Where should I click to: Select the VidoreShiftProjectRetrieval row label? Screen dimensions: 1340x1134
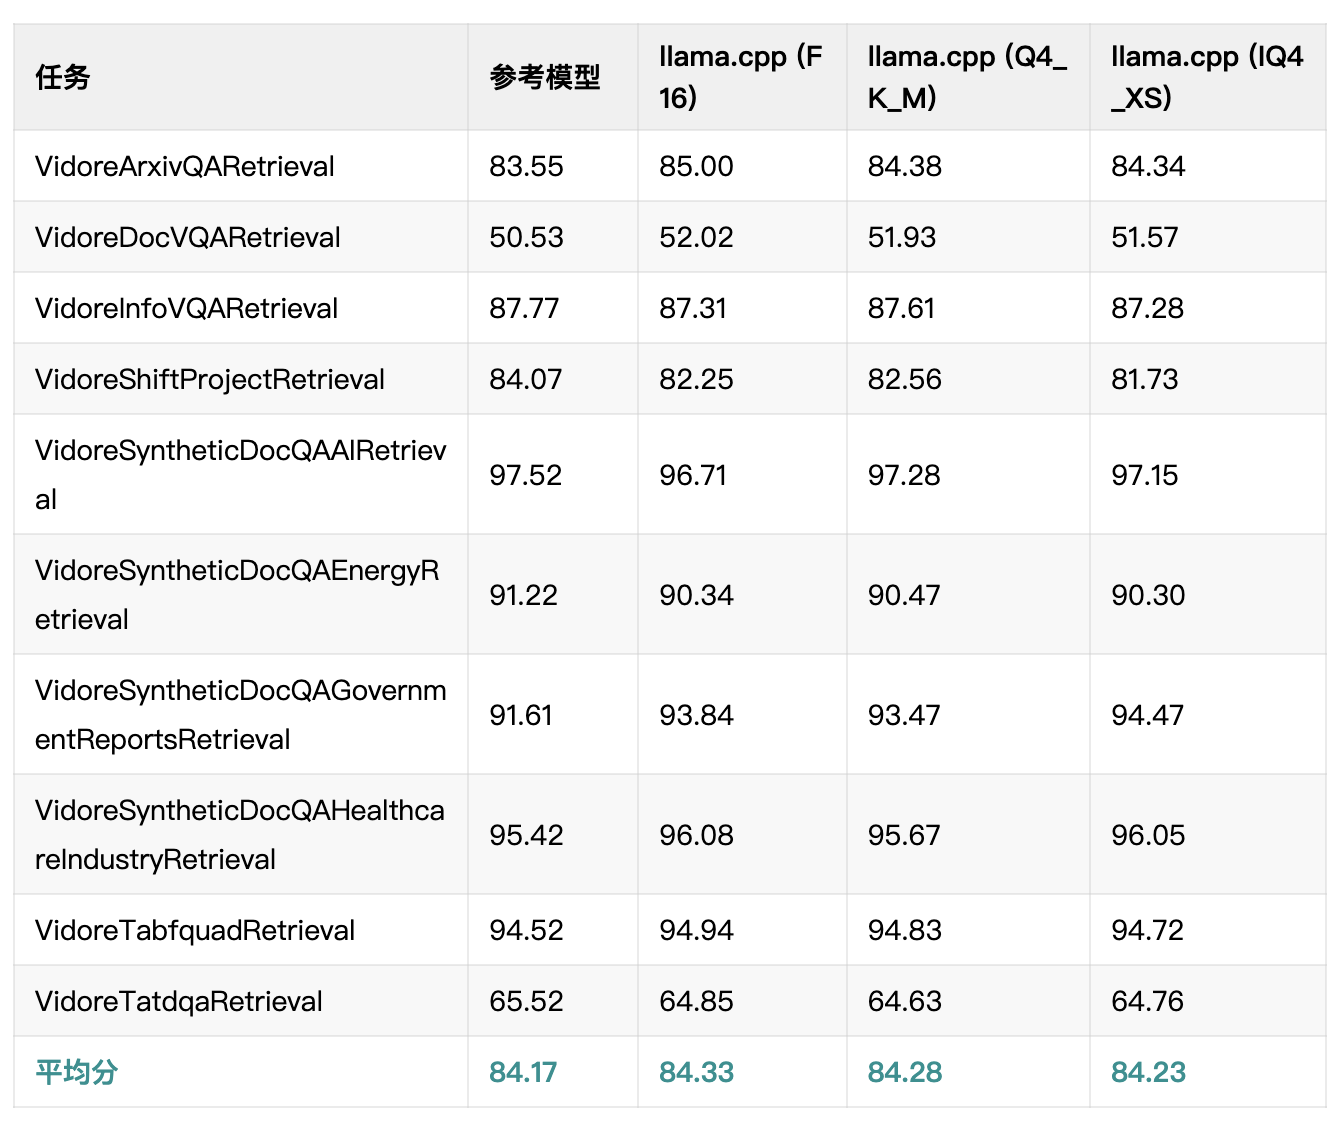pyautogui.click(x=210, y=379)
